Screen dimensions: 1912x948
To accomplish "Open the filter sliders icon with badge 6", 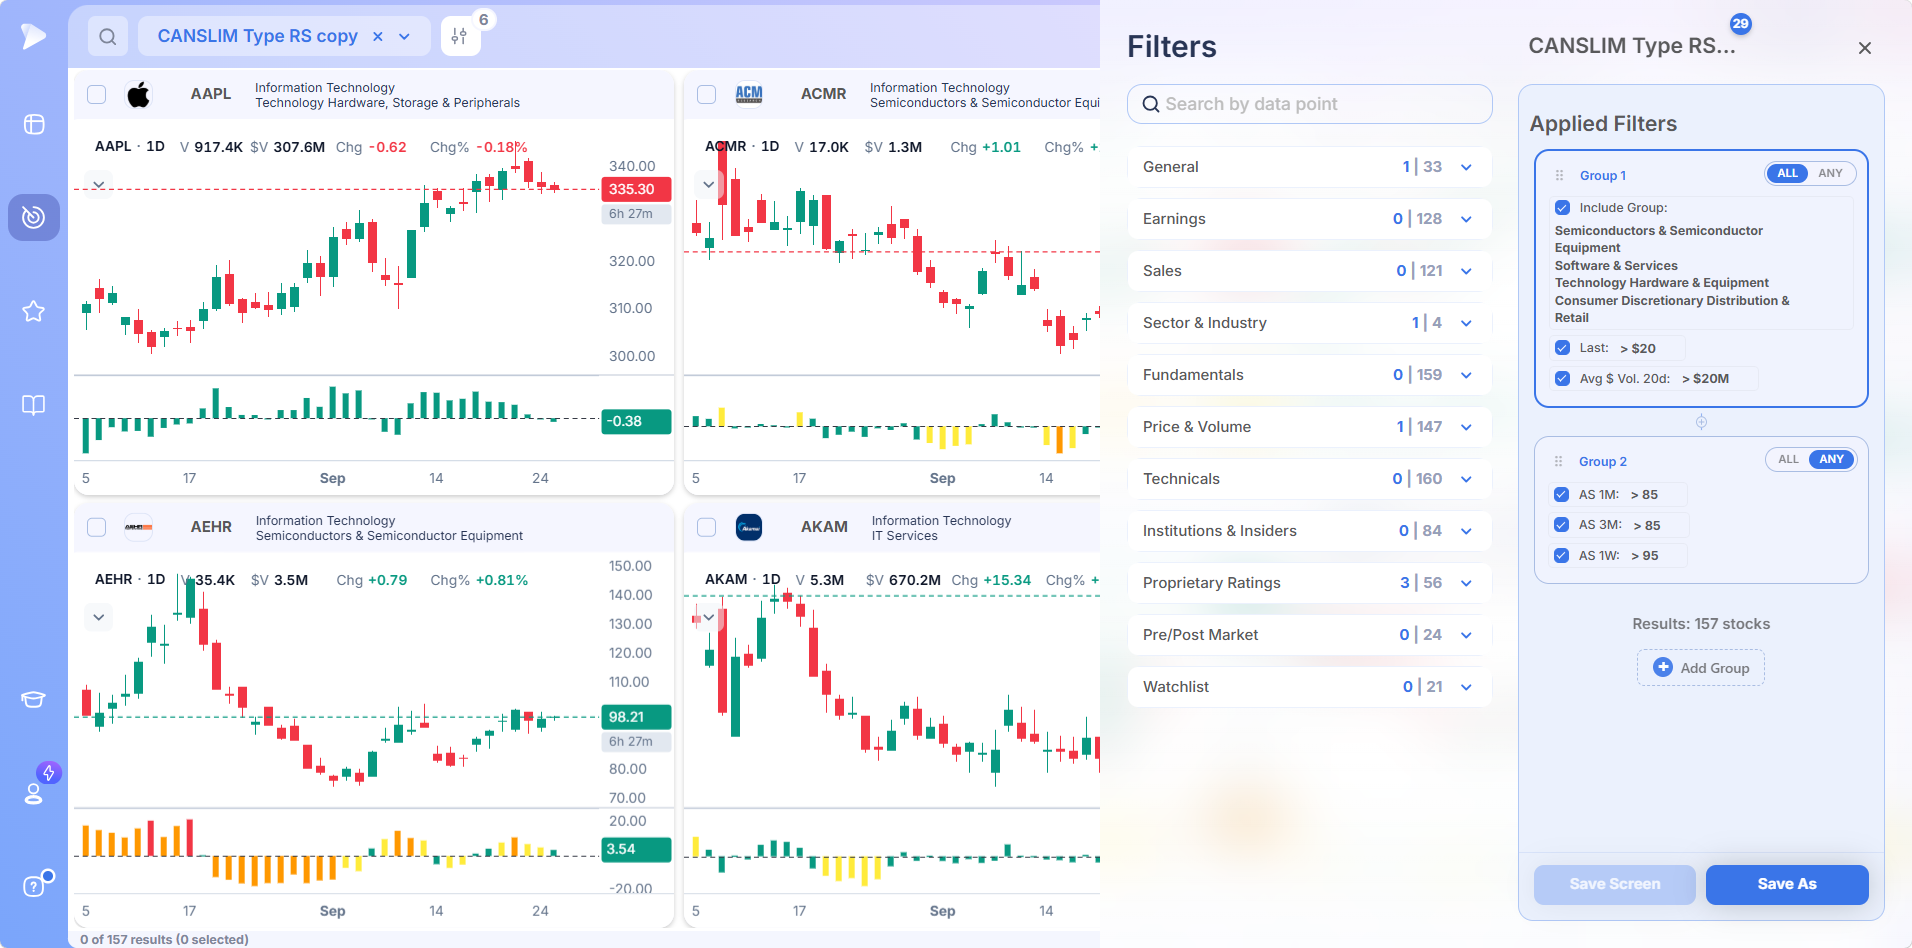I will pos(459,37).
